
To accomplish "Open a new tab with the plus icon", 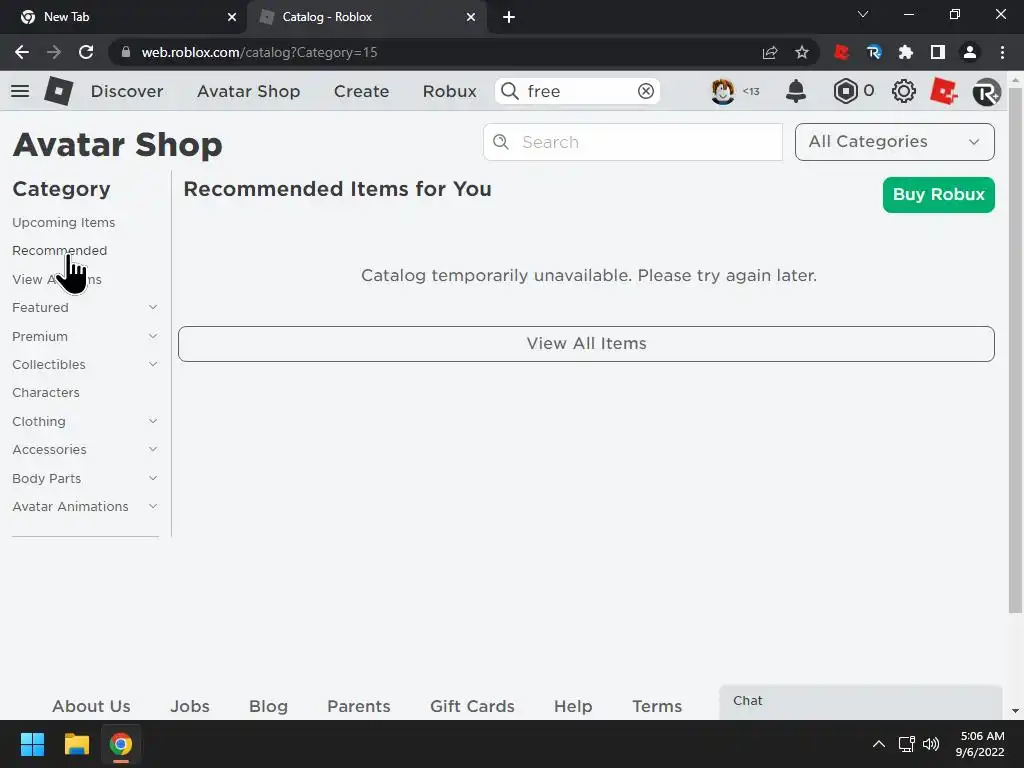I will pos(509,17).
